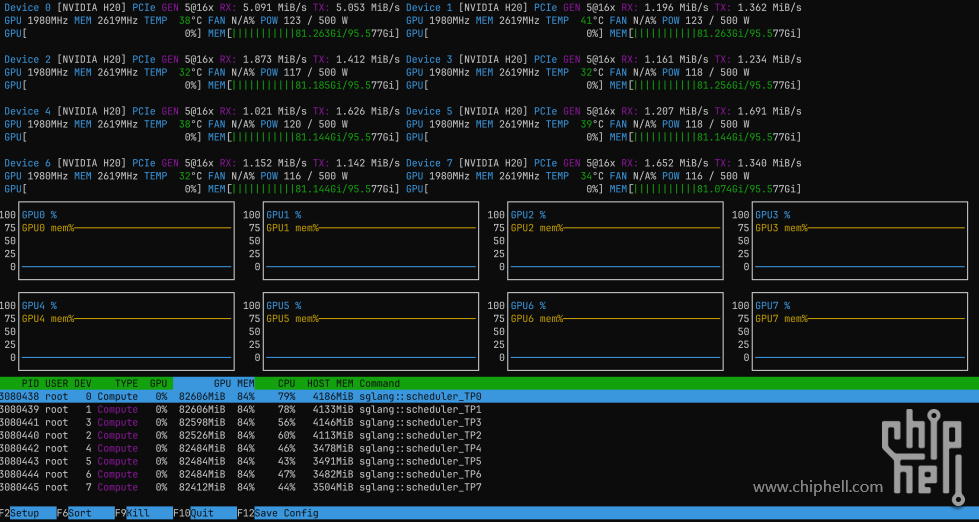Click PID 3080439
Screen dimensions: 979x522
pyautogui.click(x=19, y=410)
